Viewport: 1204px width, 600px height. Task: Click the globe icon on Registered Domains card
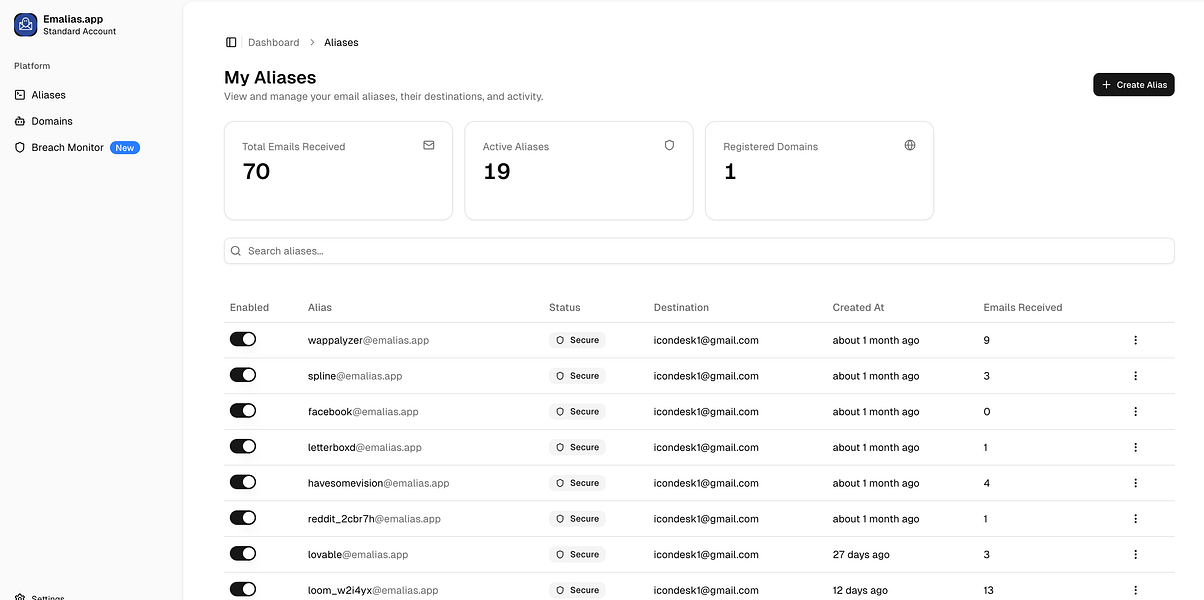[x=909, y=144]
